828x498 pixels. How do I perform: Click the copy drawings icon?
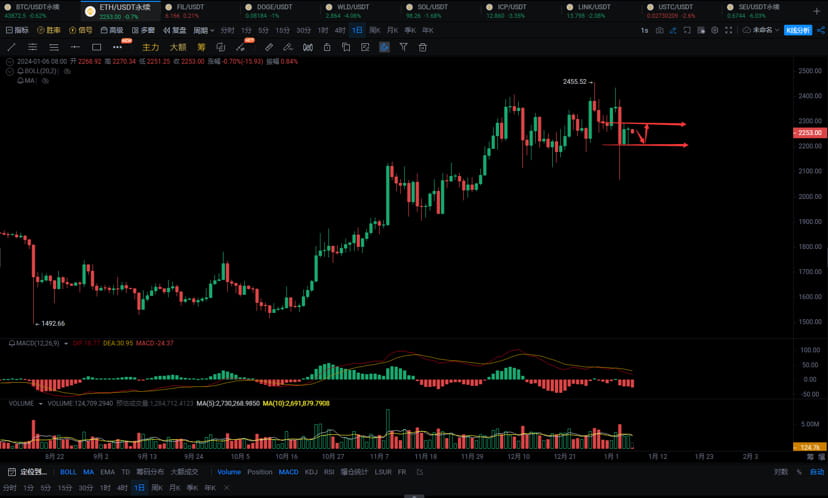346,48
